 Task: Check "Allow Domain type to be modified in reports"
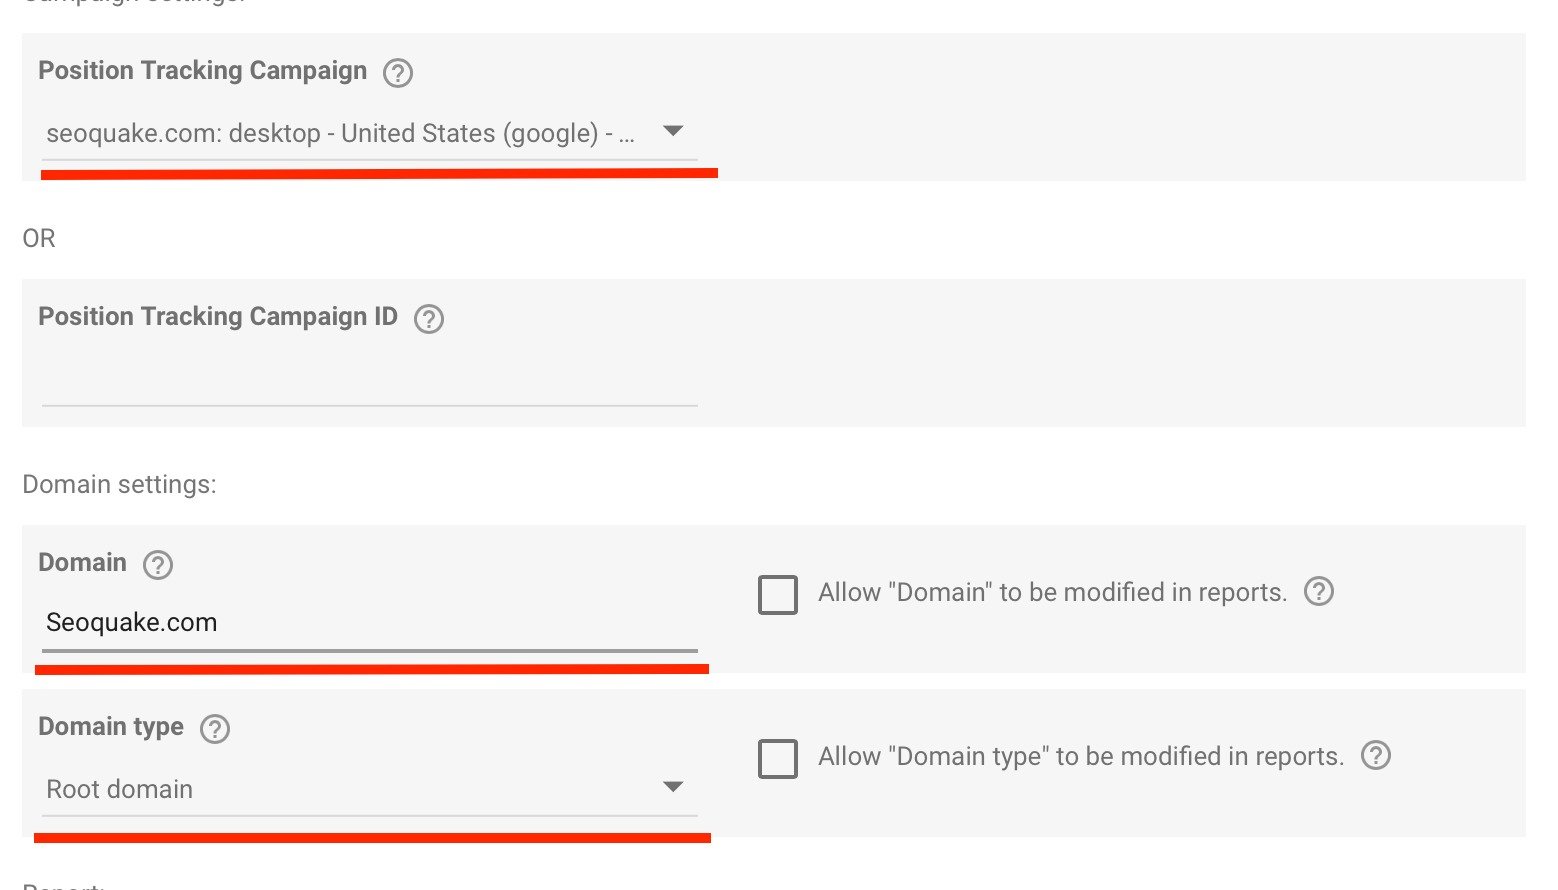click(777, 758)
